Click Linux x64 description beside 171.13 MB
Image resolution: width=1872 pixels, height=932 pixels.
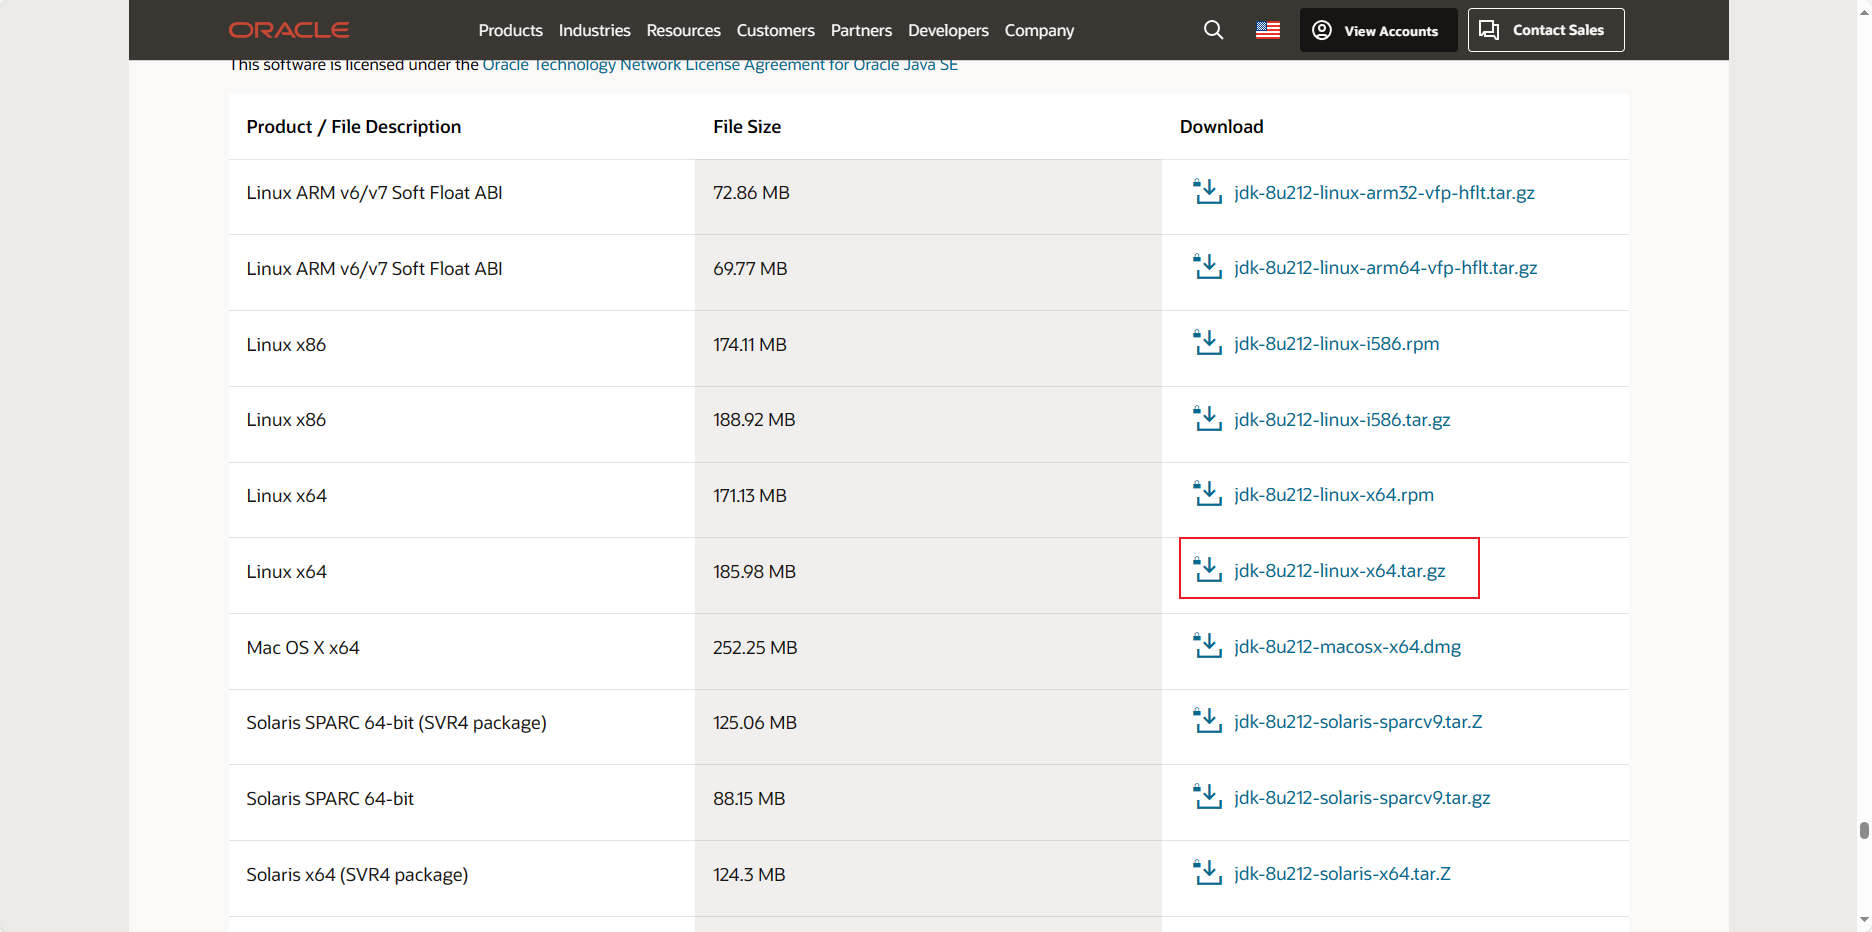(286, 495)
